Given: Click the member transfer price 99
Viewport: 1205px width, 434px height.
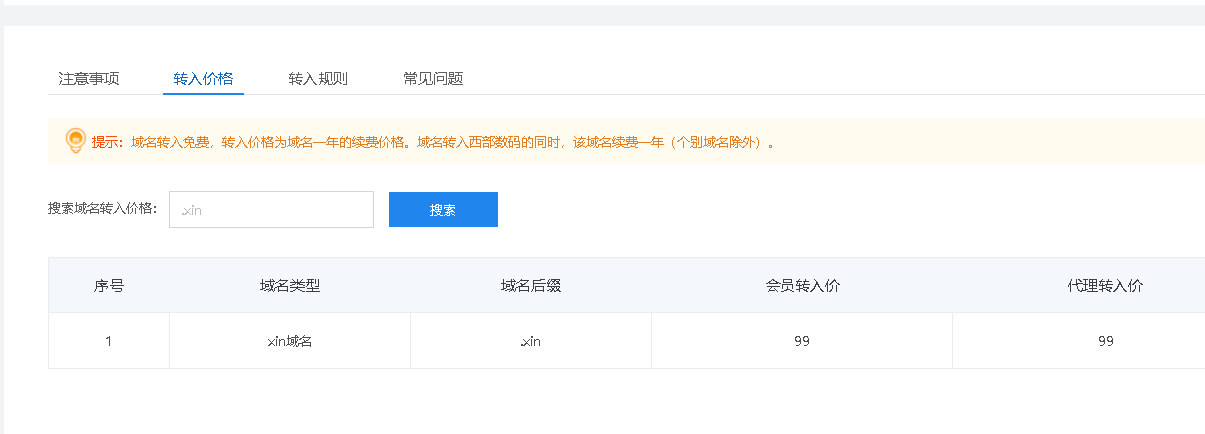Looking at the screenshot, I should 802,341.
